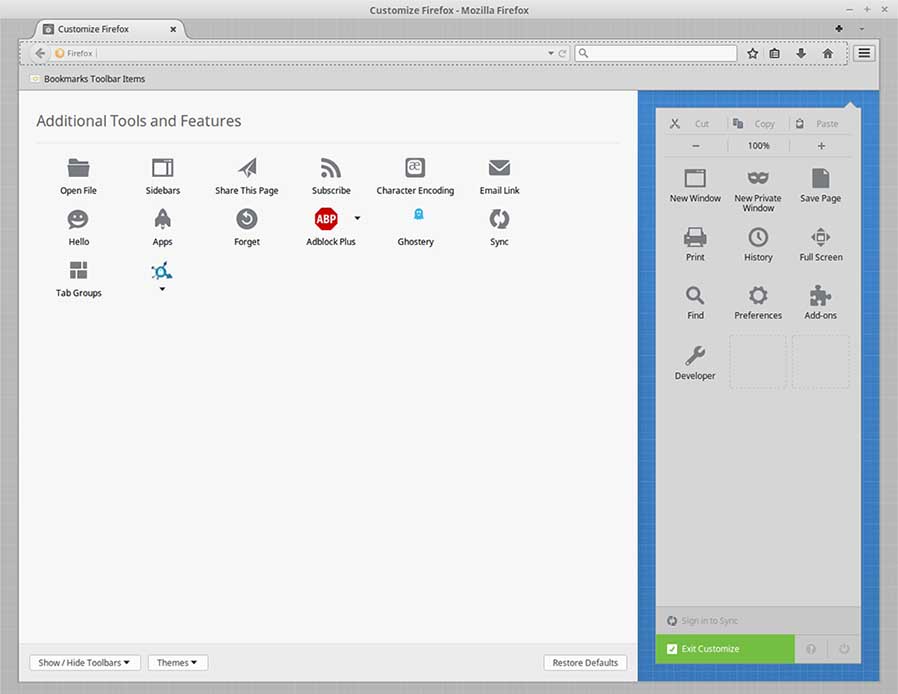Click the quit power icon
The width and height of the screenshot is (898, 694).
[844, 649]
